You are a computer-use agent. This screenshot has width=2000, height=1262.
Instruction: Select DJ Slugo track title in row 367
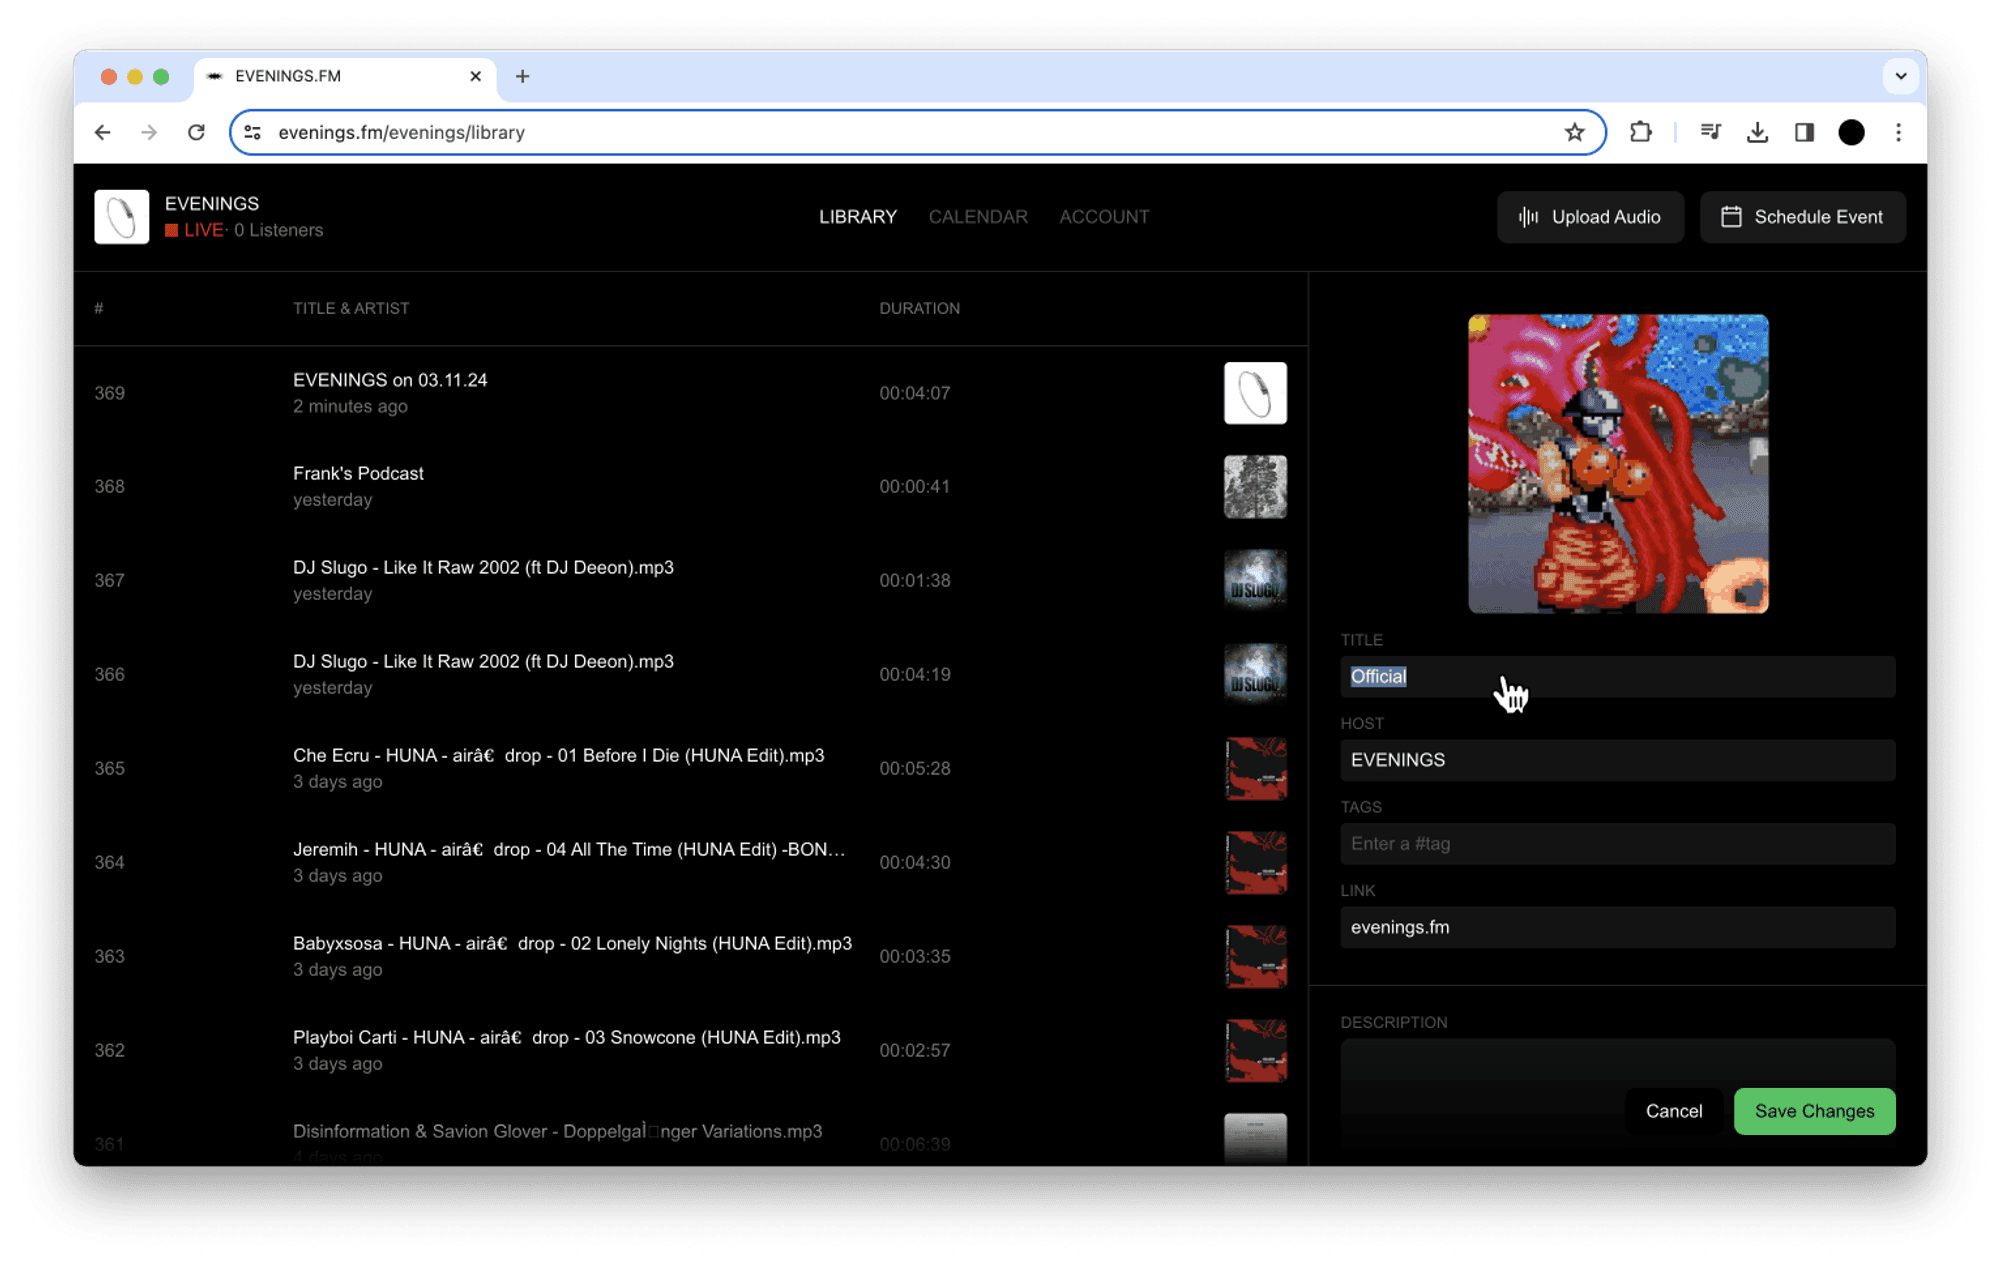click(483, 567)
